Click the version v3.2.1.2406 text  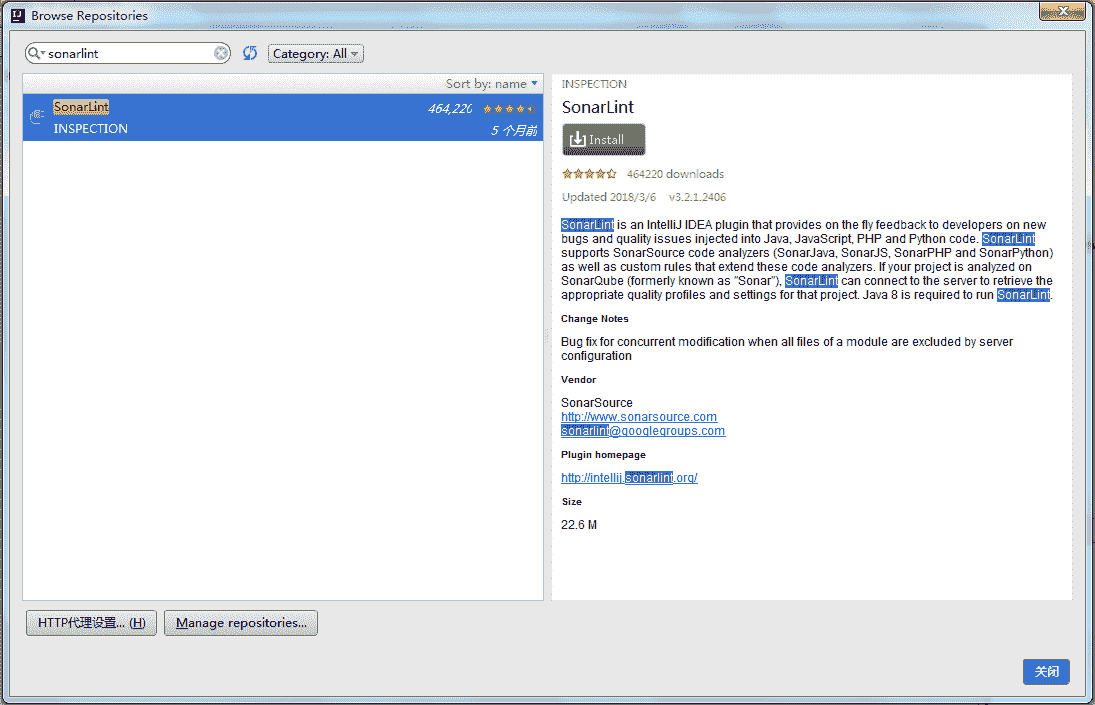698,197
